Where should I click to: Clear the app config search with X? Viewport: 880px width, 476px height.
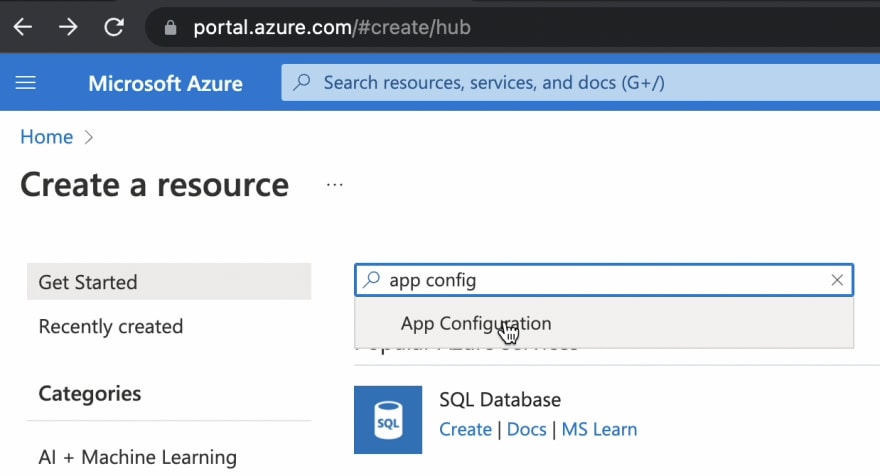click(x=837, y=280)
